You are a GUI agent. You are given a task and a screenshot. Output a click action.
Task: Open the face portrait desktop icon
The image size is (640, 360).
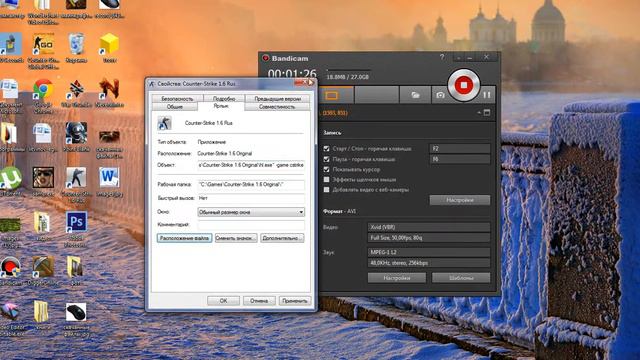tap(43, 178)
